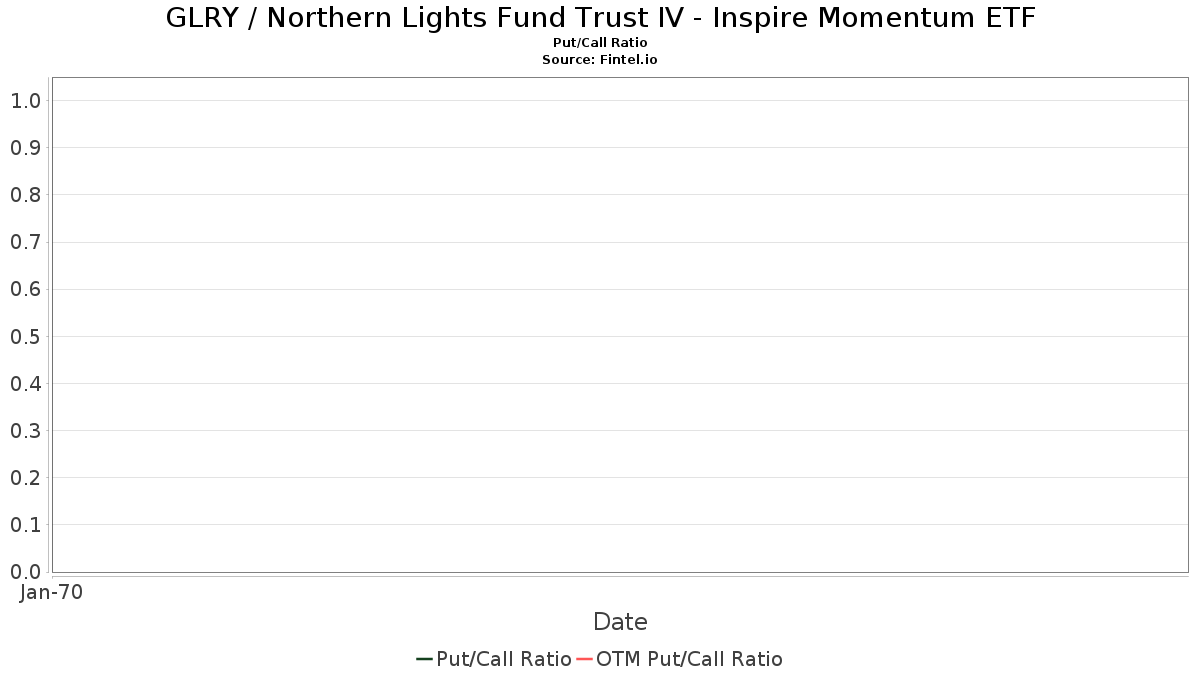The width and height of the screenshot is (1200, 675).
Task: Click the 0.9 y-axis tick label
Action: tap(25, 148)
